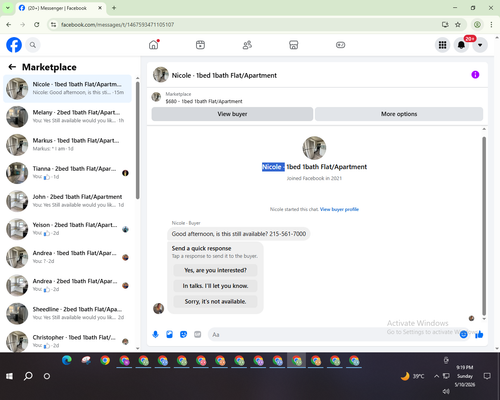Viewport: 500px width, 400px height.
Task: Open the Marketplace storefront icon
Action: pos(294,45)
